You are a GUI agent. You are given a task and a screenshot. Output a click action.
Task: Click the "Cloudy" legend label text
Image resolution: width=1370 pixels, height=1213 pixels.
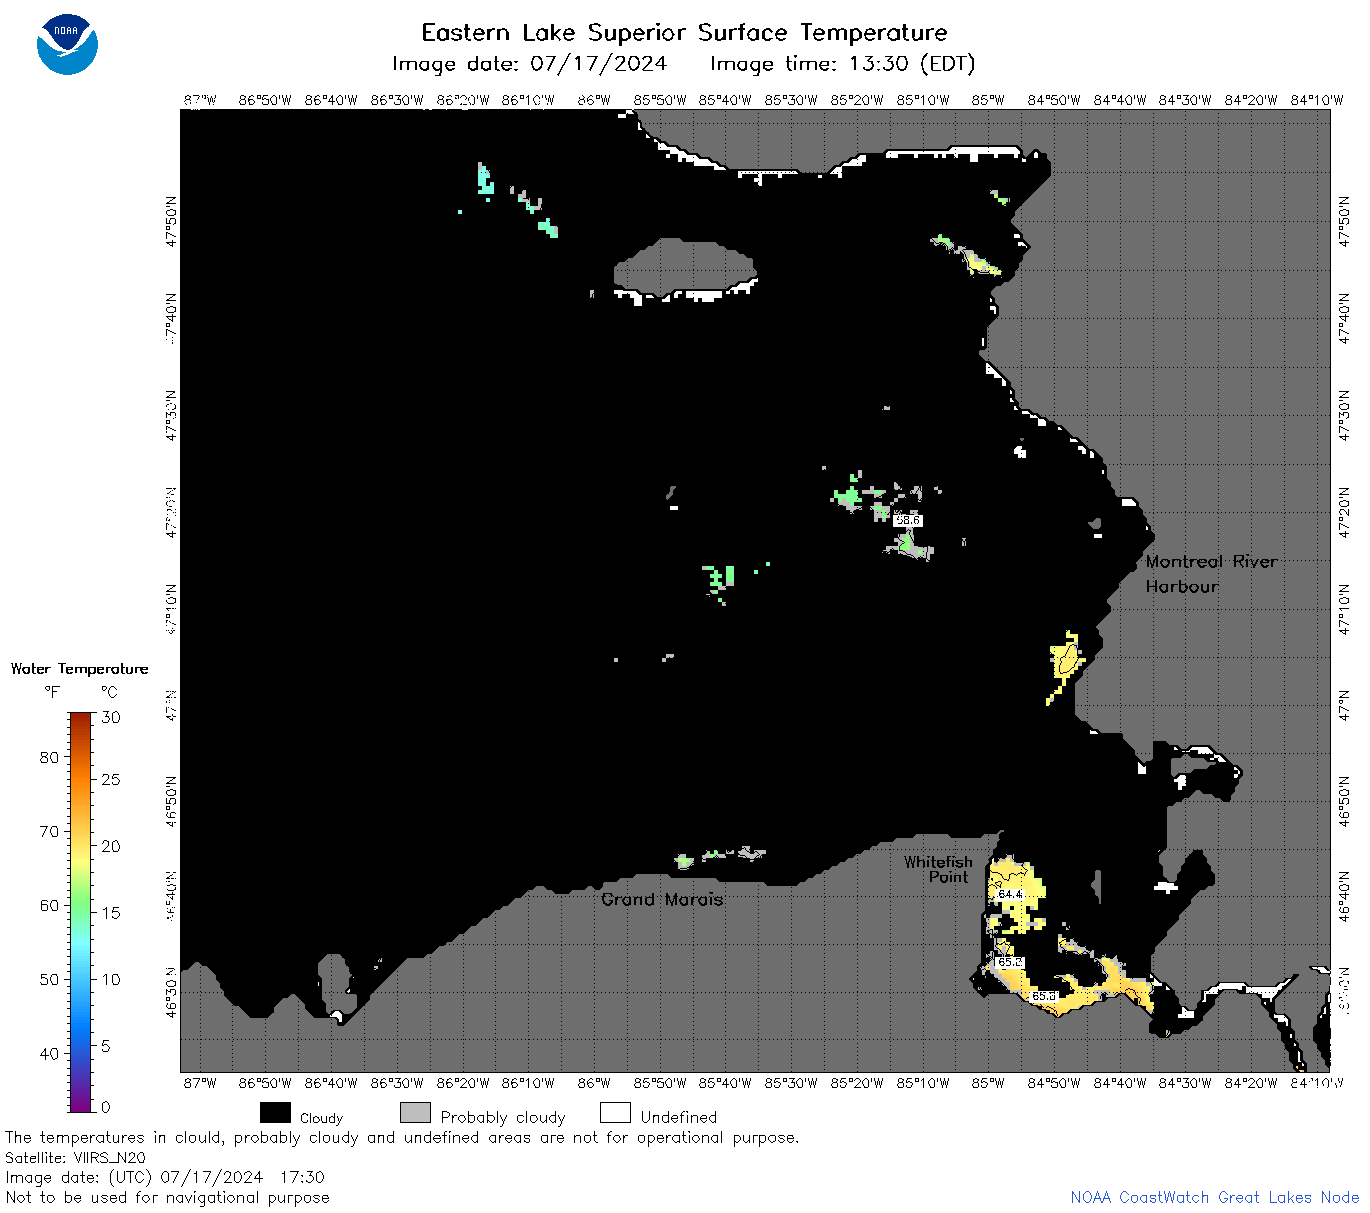click(x=321, y=1118)
